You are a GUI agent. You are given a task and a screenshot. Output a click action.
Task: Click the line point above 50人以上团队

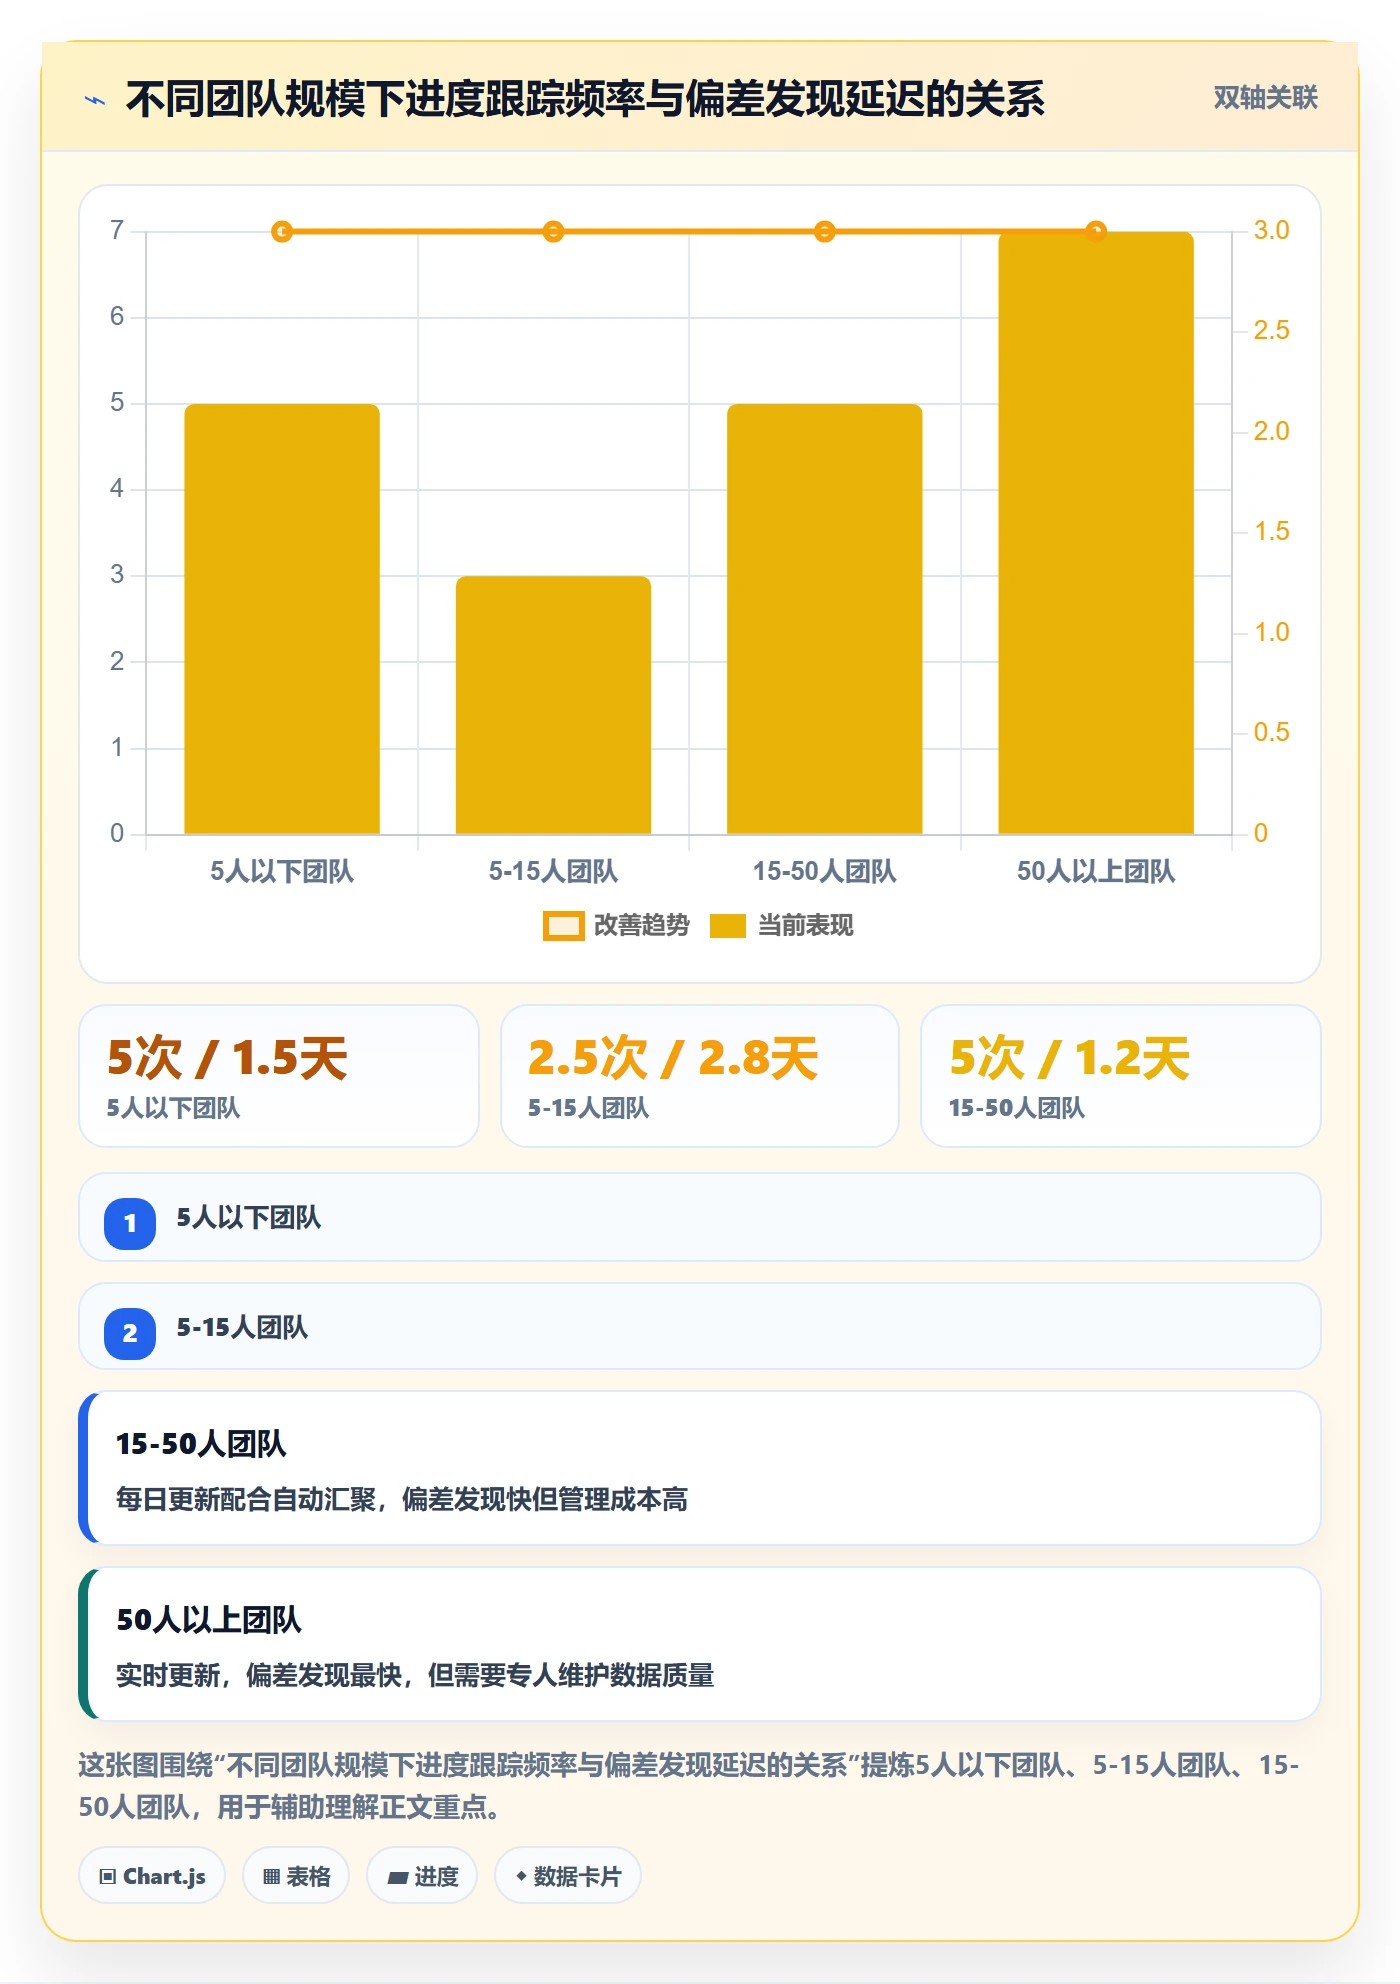pyautogui.click(x=1096, y=232)
